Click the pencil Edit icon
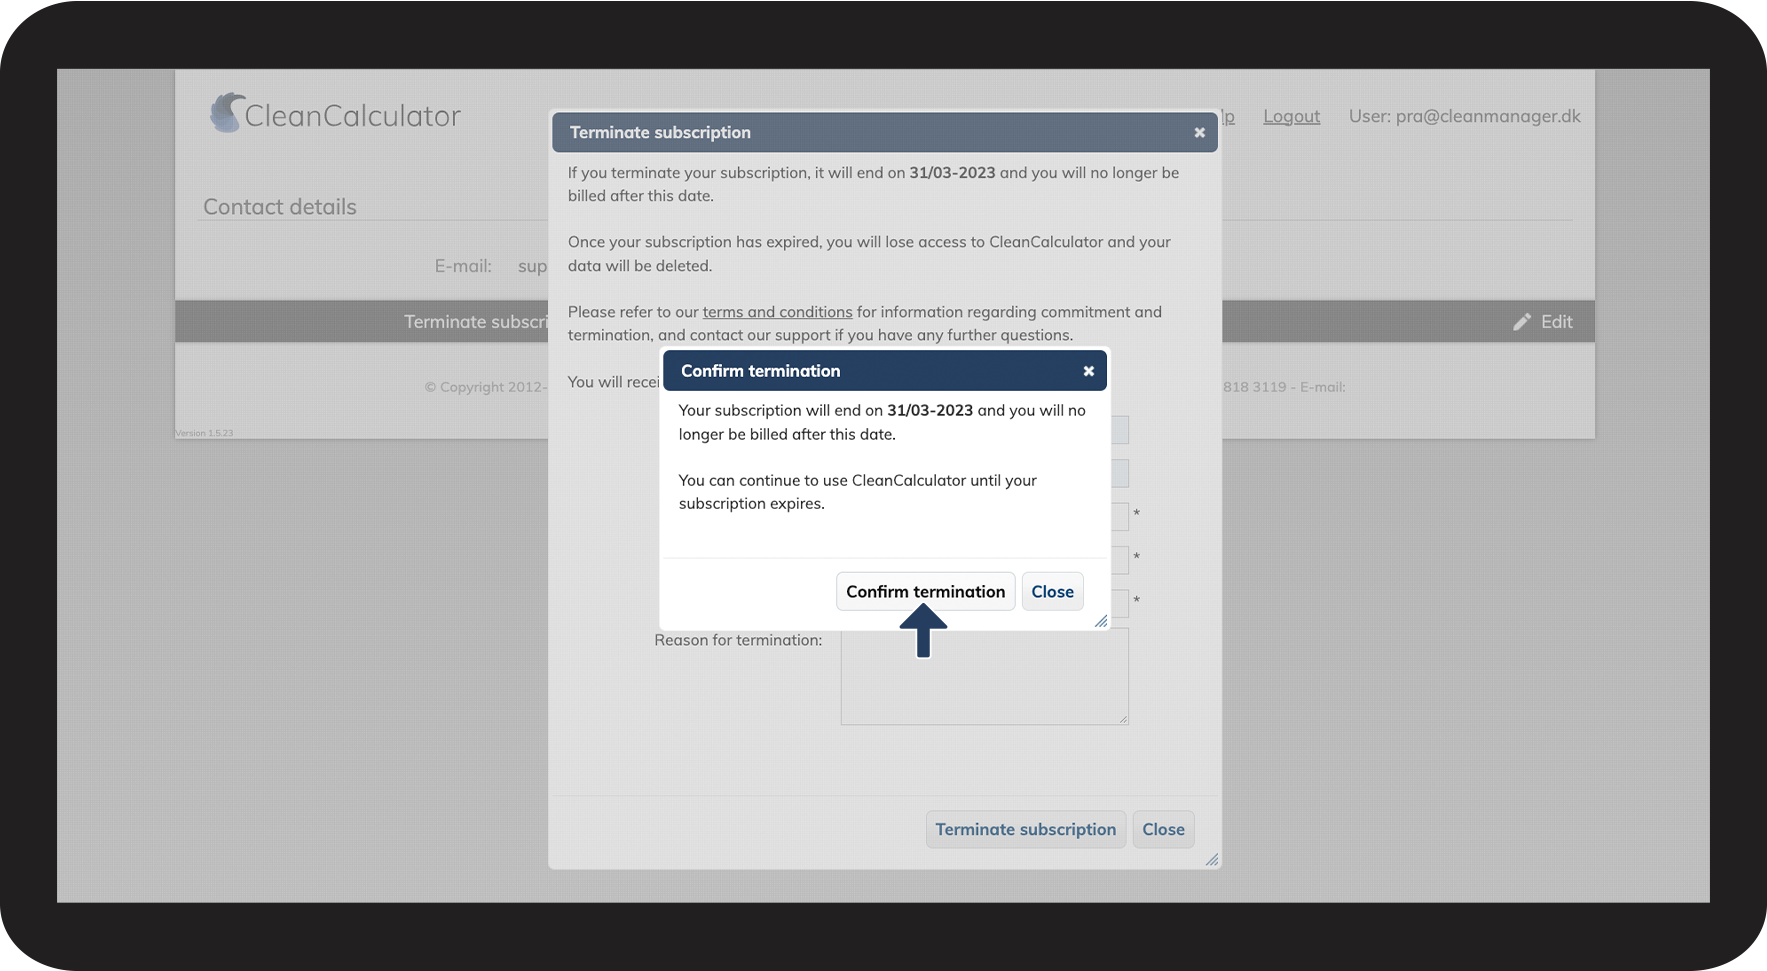 click(1522, 322)
